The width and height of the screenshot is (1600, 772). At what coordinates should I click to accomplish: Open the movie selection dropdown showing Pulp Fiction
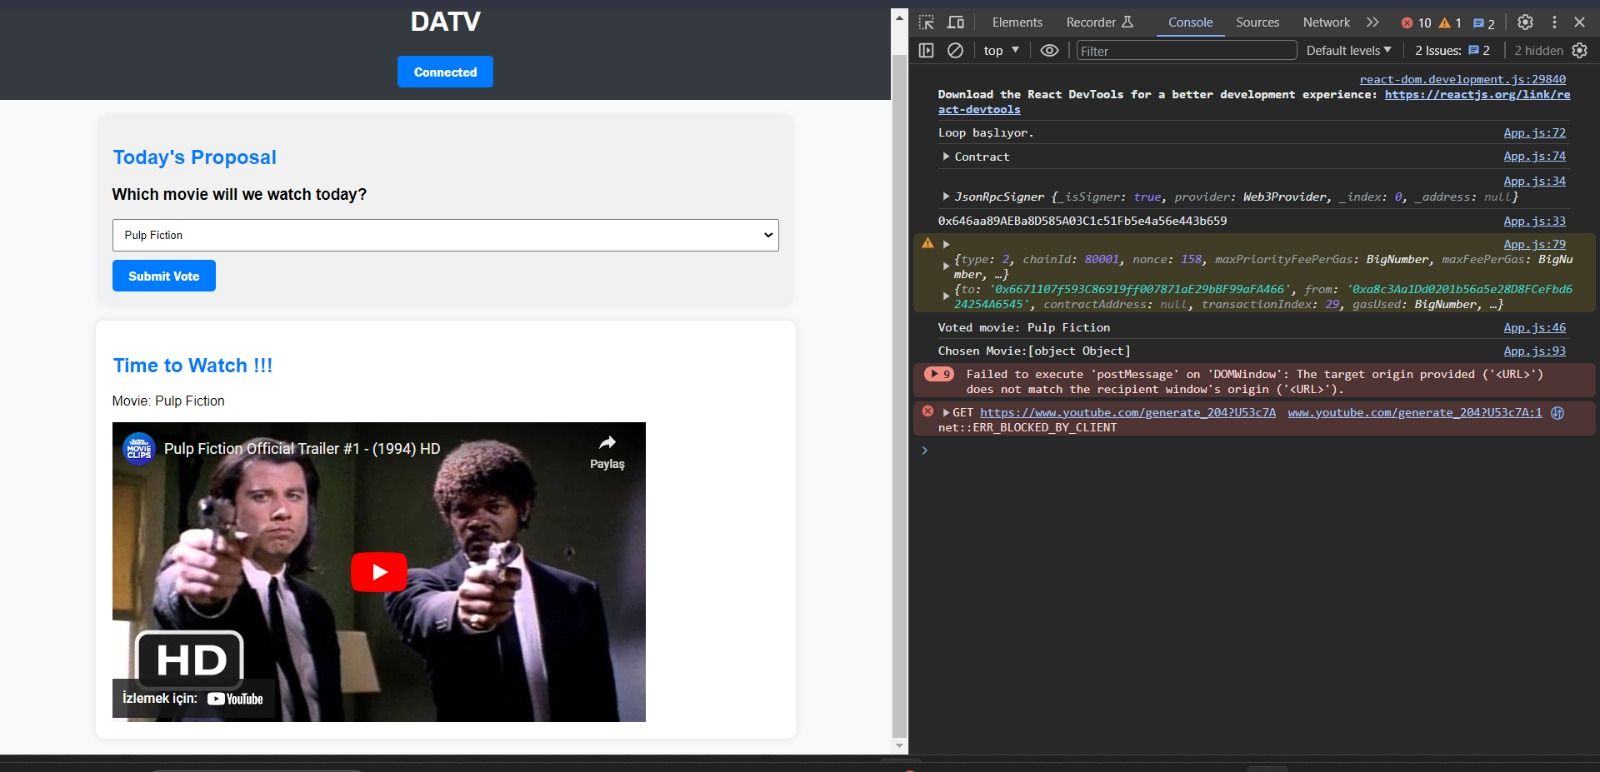[445, 235]
